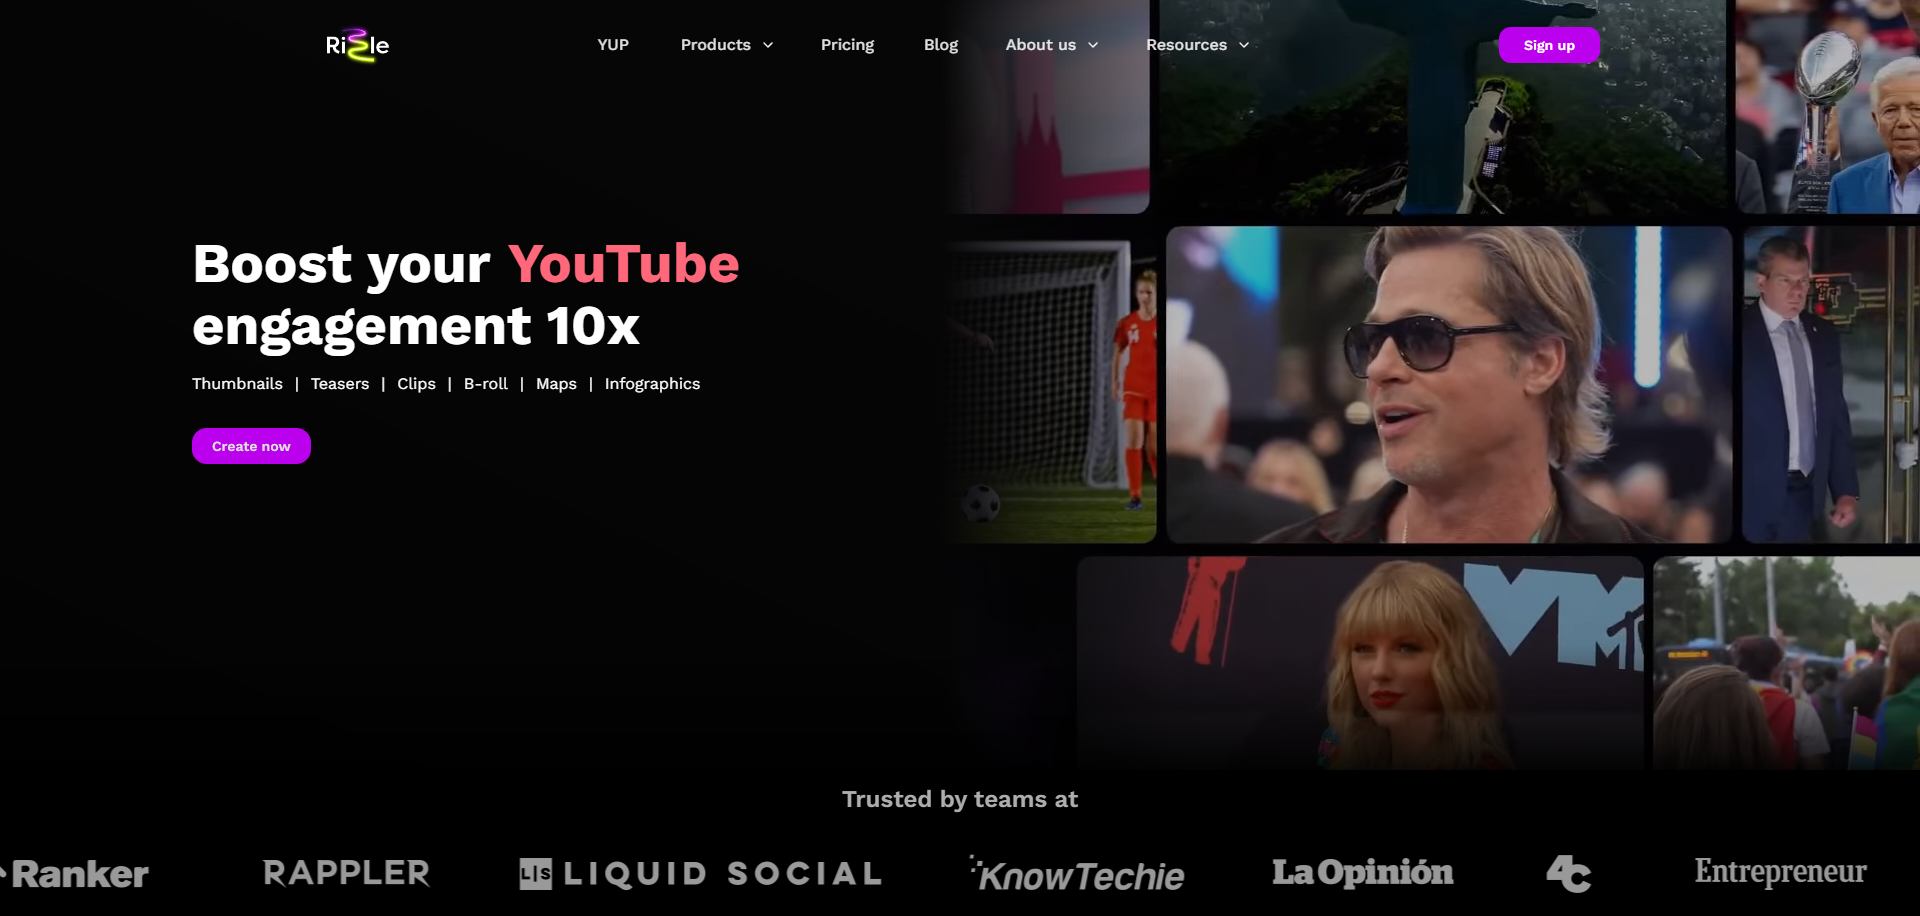Expand the About us chevron
The width and height of the screenshot is (1920, 916).
point(1093,45)
